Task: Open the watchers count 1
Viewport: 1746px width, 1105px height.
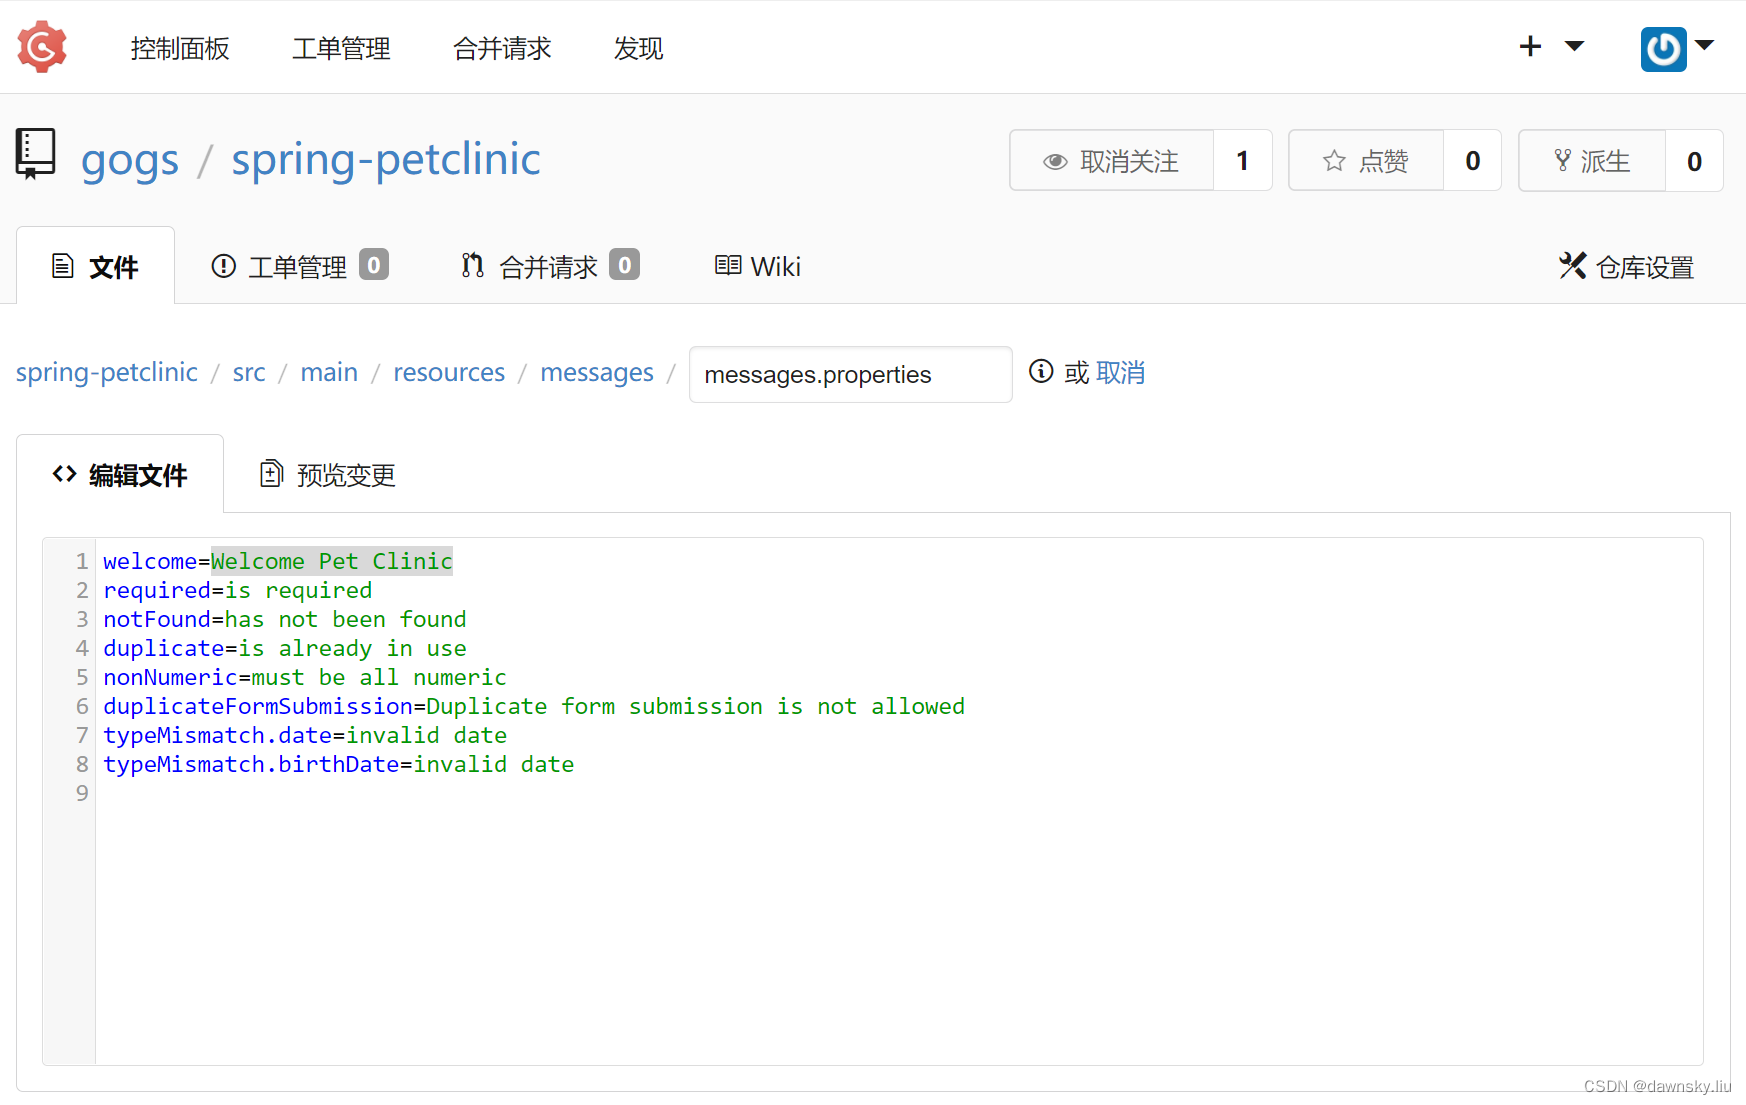Action: coord(1243,160)
